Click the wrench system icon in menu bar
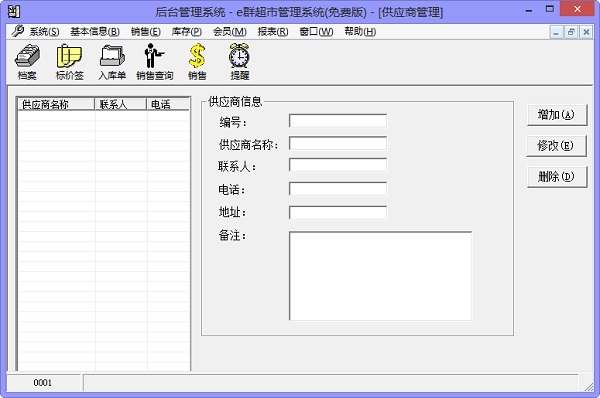Viewport: 600px width, 398px height. tap(18, 31)
